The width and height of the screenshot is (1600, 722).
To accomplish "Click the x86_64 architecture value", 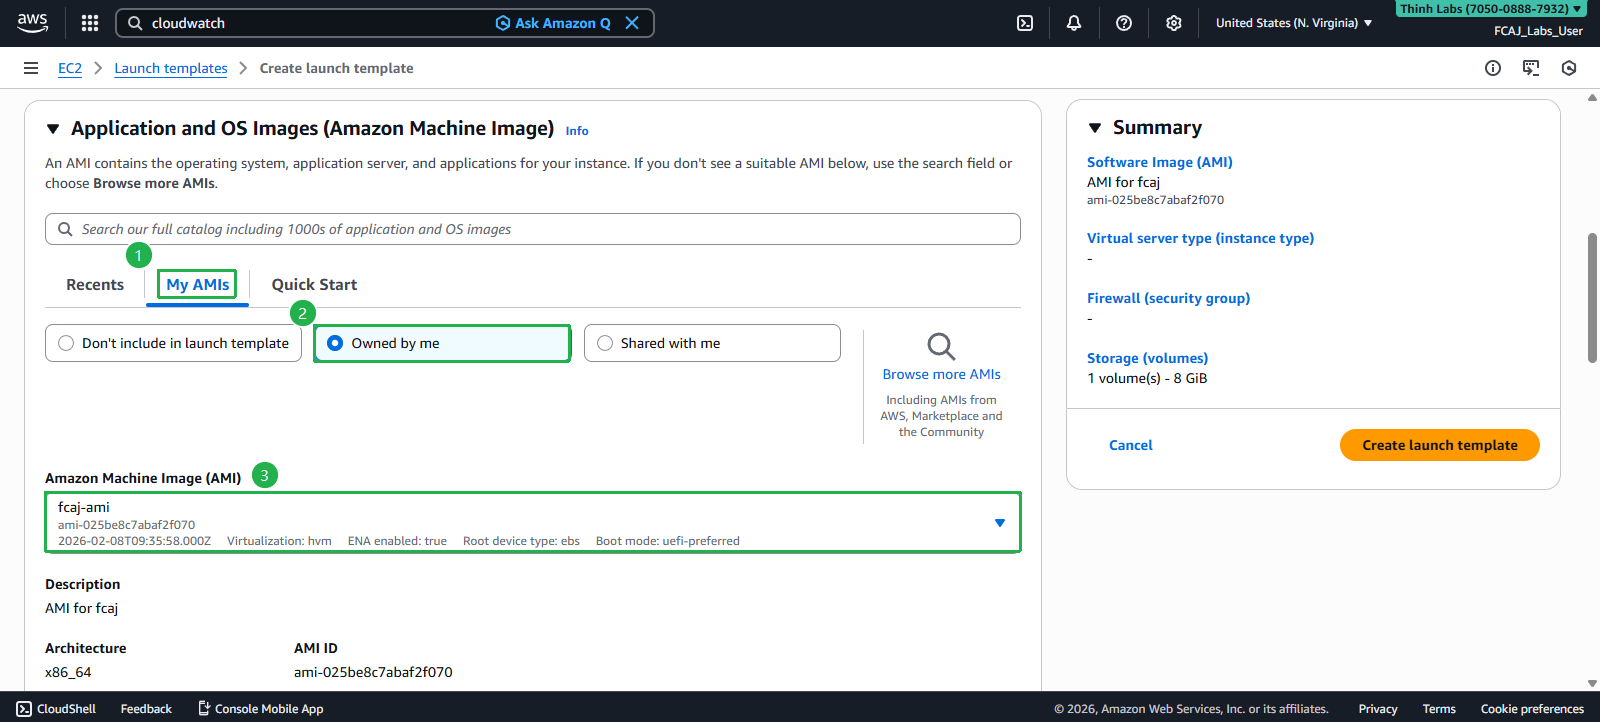I will 68,672.
